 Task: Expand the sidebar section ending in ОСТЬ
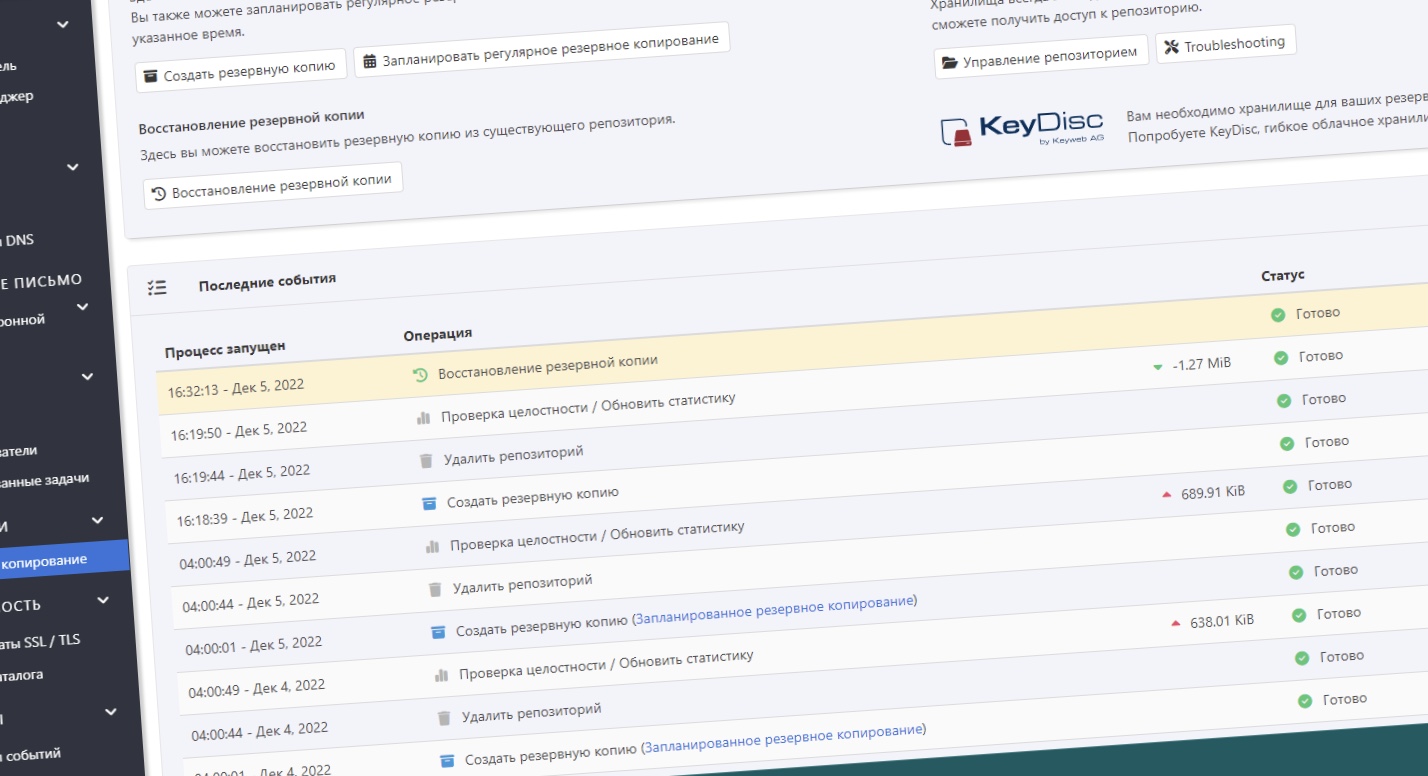coord(103,600)
